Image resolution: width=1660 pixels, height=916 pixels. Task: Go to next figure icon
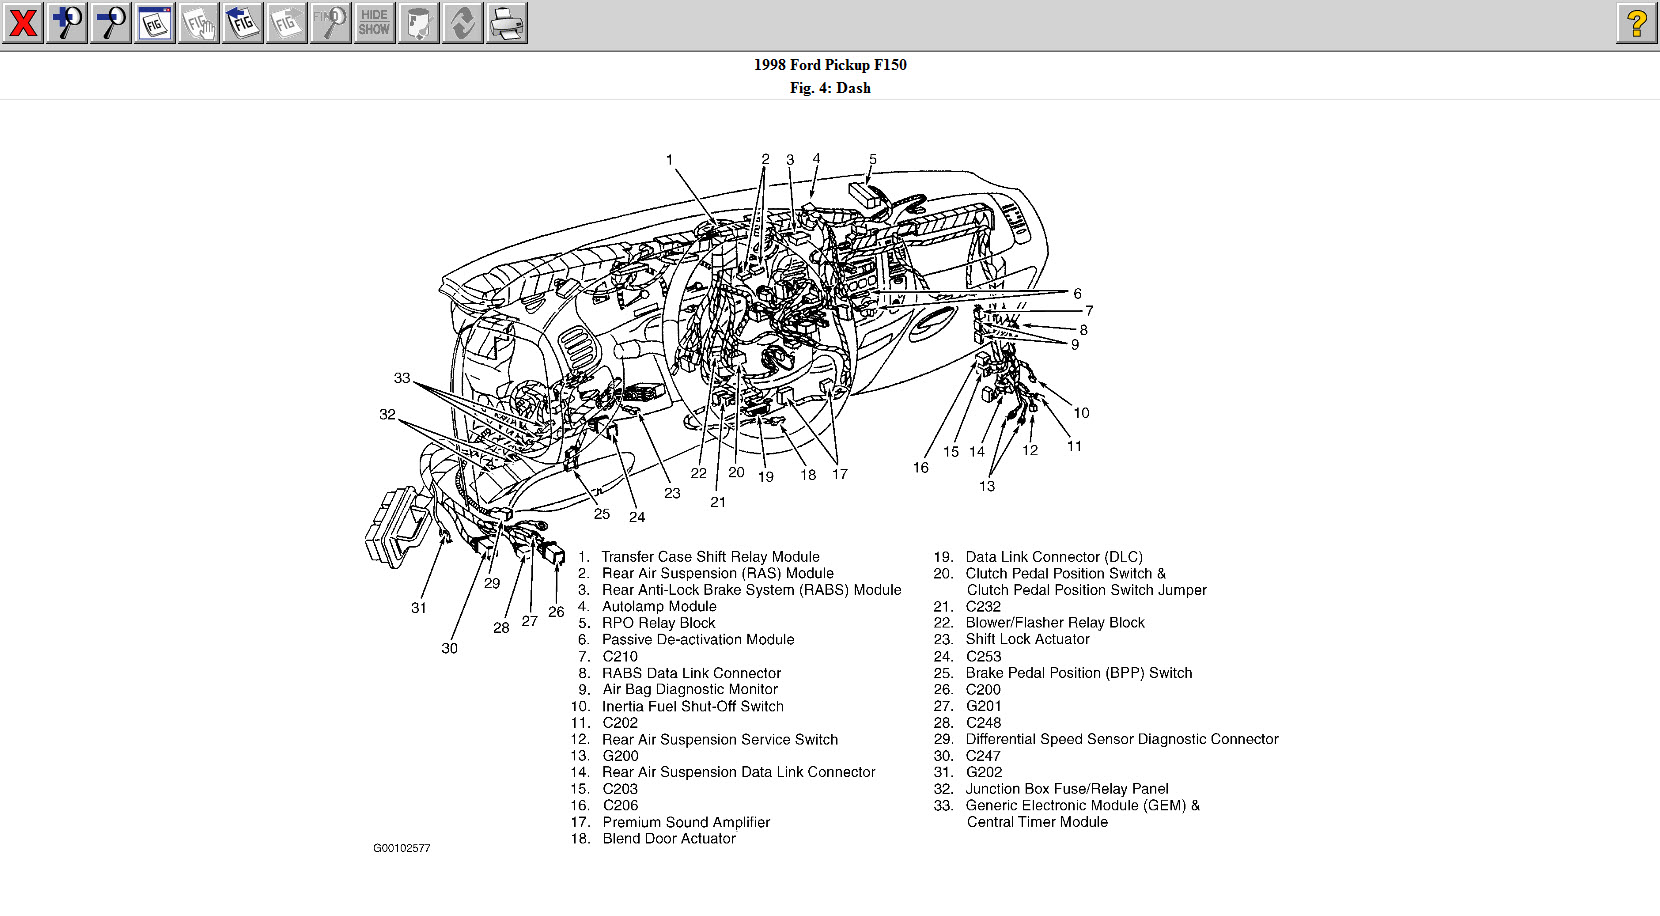point(287,23)
